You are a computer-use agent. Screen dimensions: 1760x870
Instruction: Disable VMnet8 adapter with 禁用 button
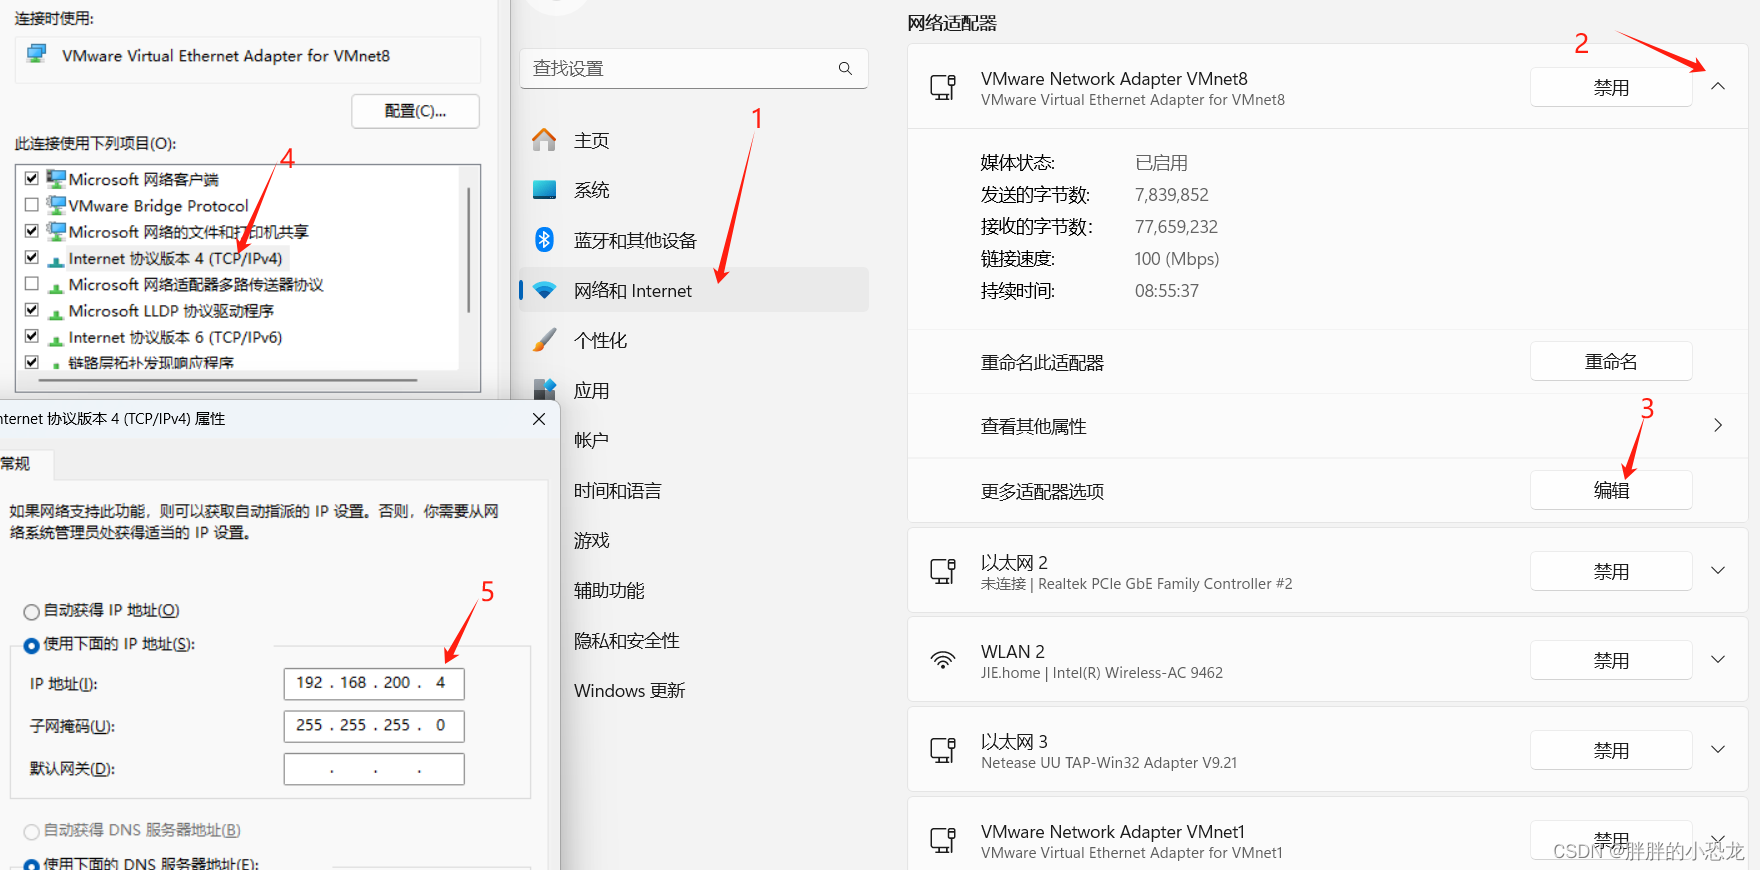coord(1611,87)
